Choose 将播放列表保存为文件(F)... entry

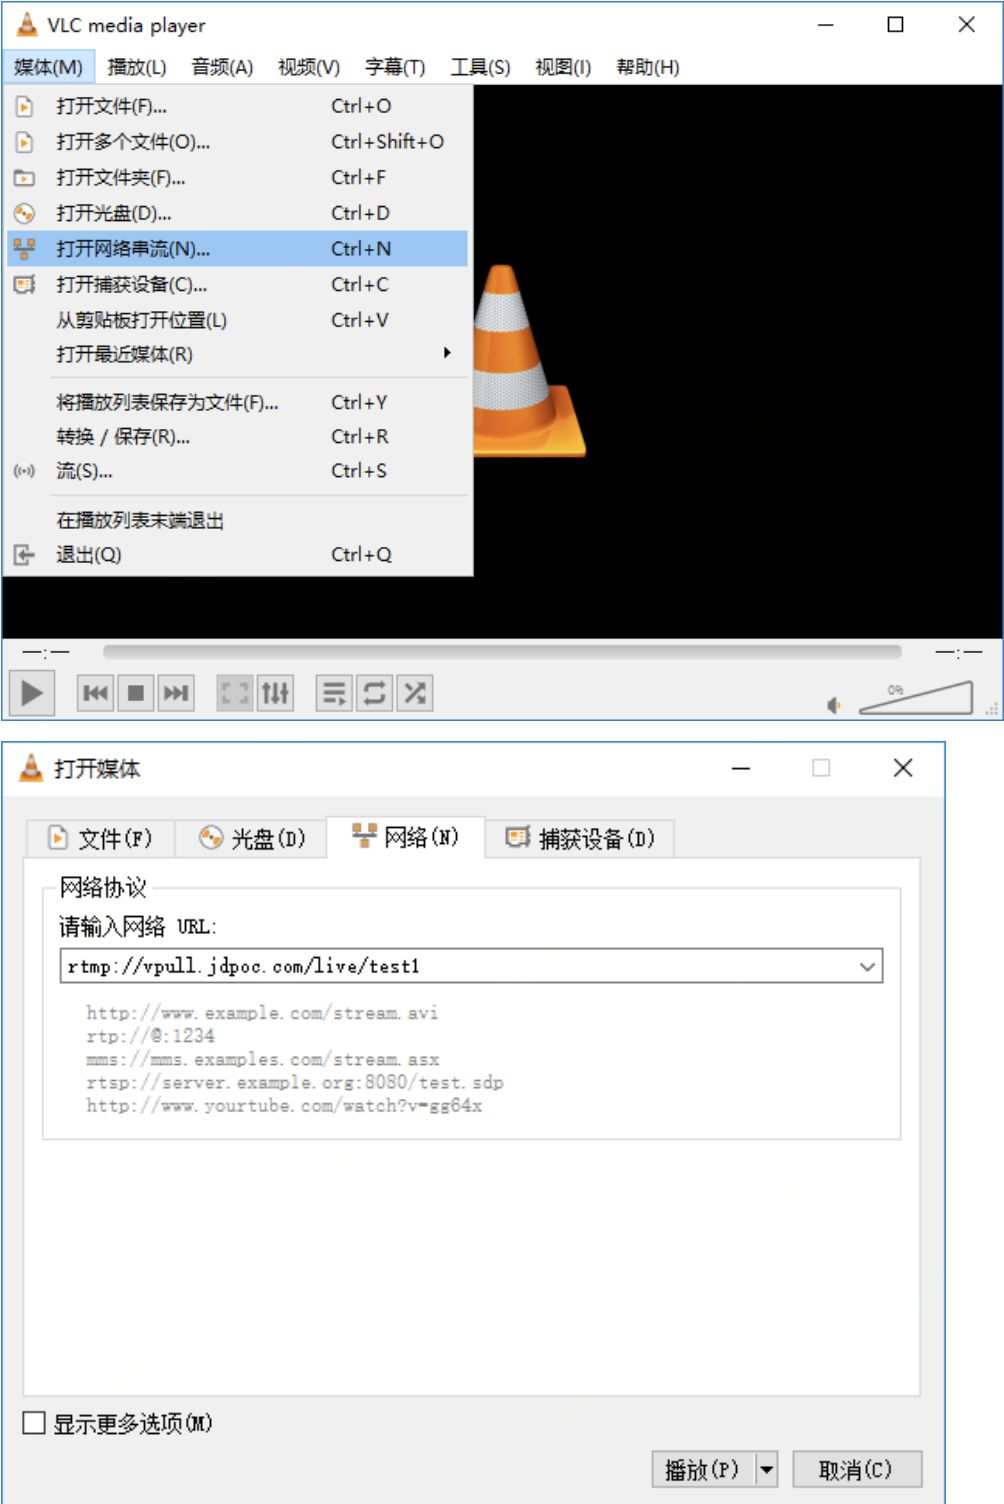237,402
